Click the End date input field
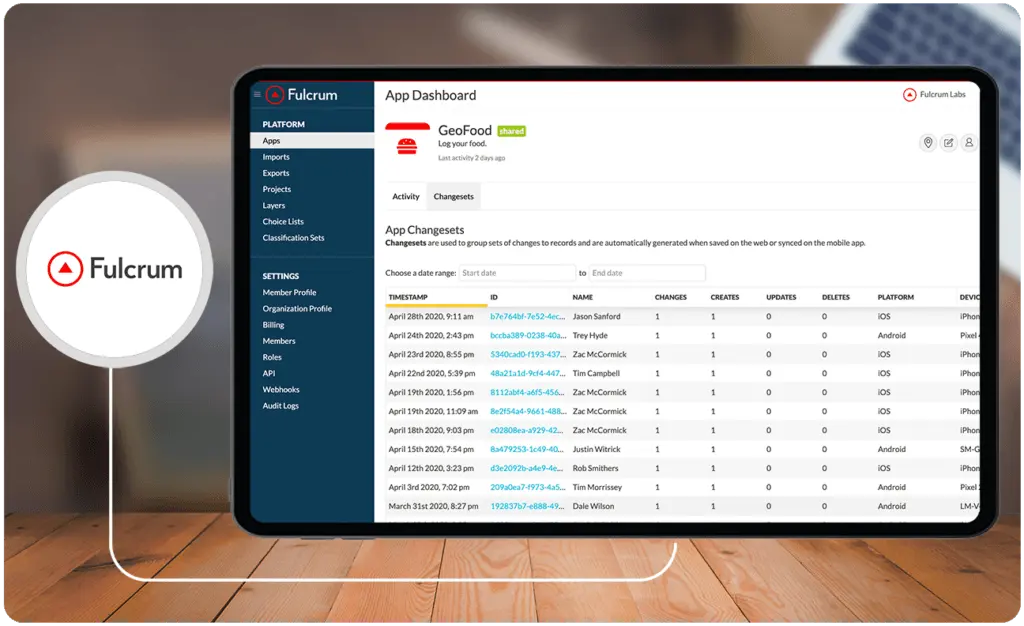The image size is (1024, 626). [x=647, y=273]
